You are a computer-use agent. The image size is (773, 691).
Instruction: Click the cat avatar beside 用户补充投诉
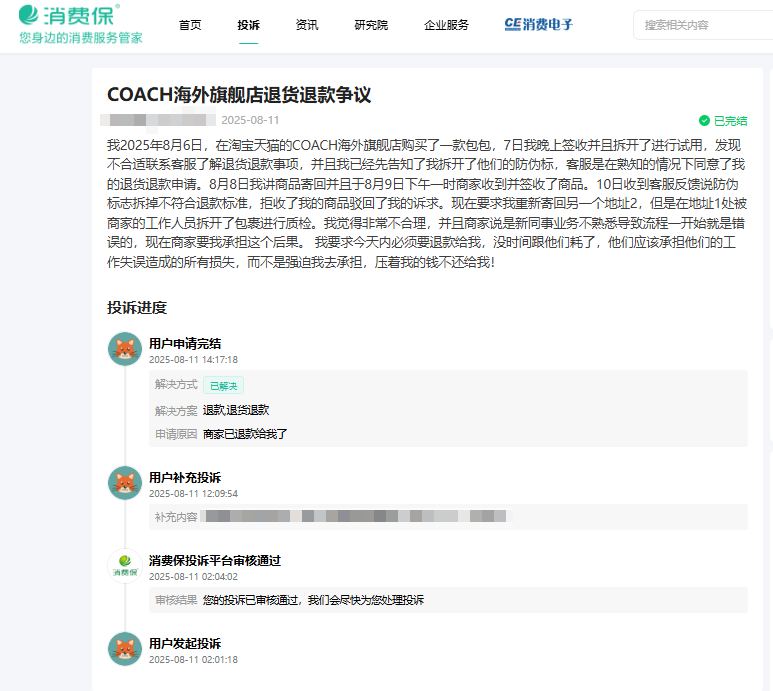[125, 483]
